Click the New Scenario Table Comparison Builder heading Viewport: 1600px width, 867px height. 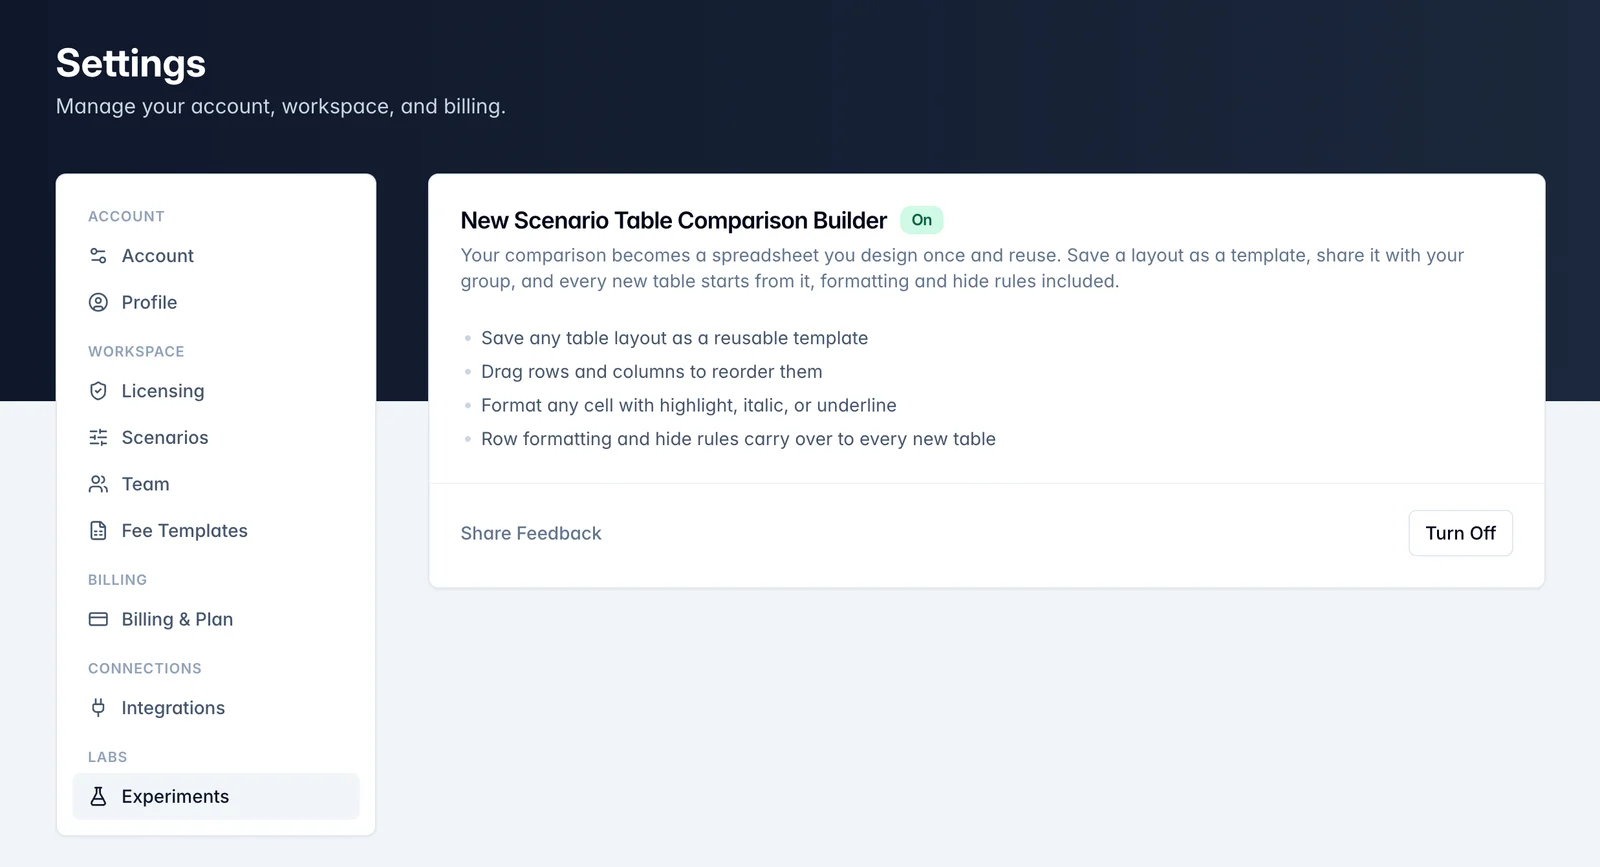click(674, 220)
